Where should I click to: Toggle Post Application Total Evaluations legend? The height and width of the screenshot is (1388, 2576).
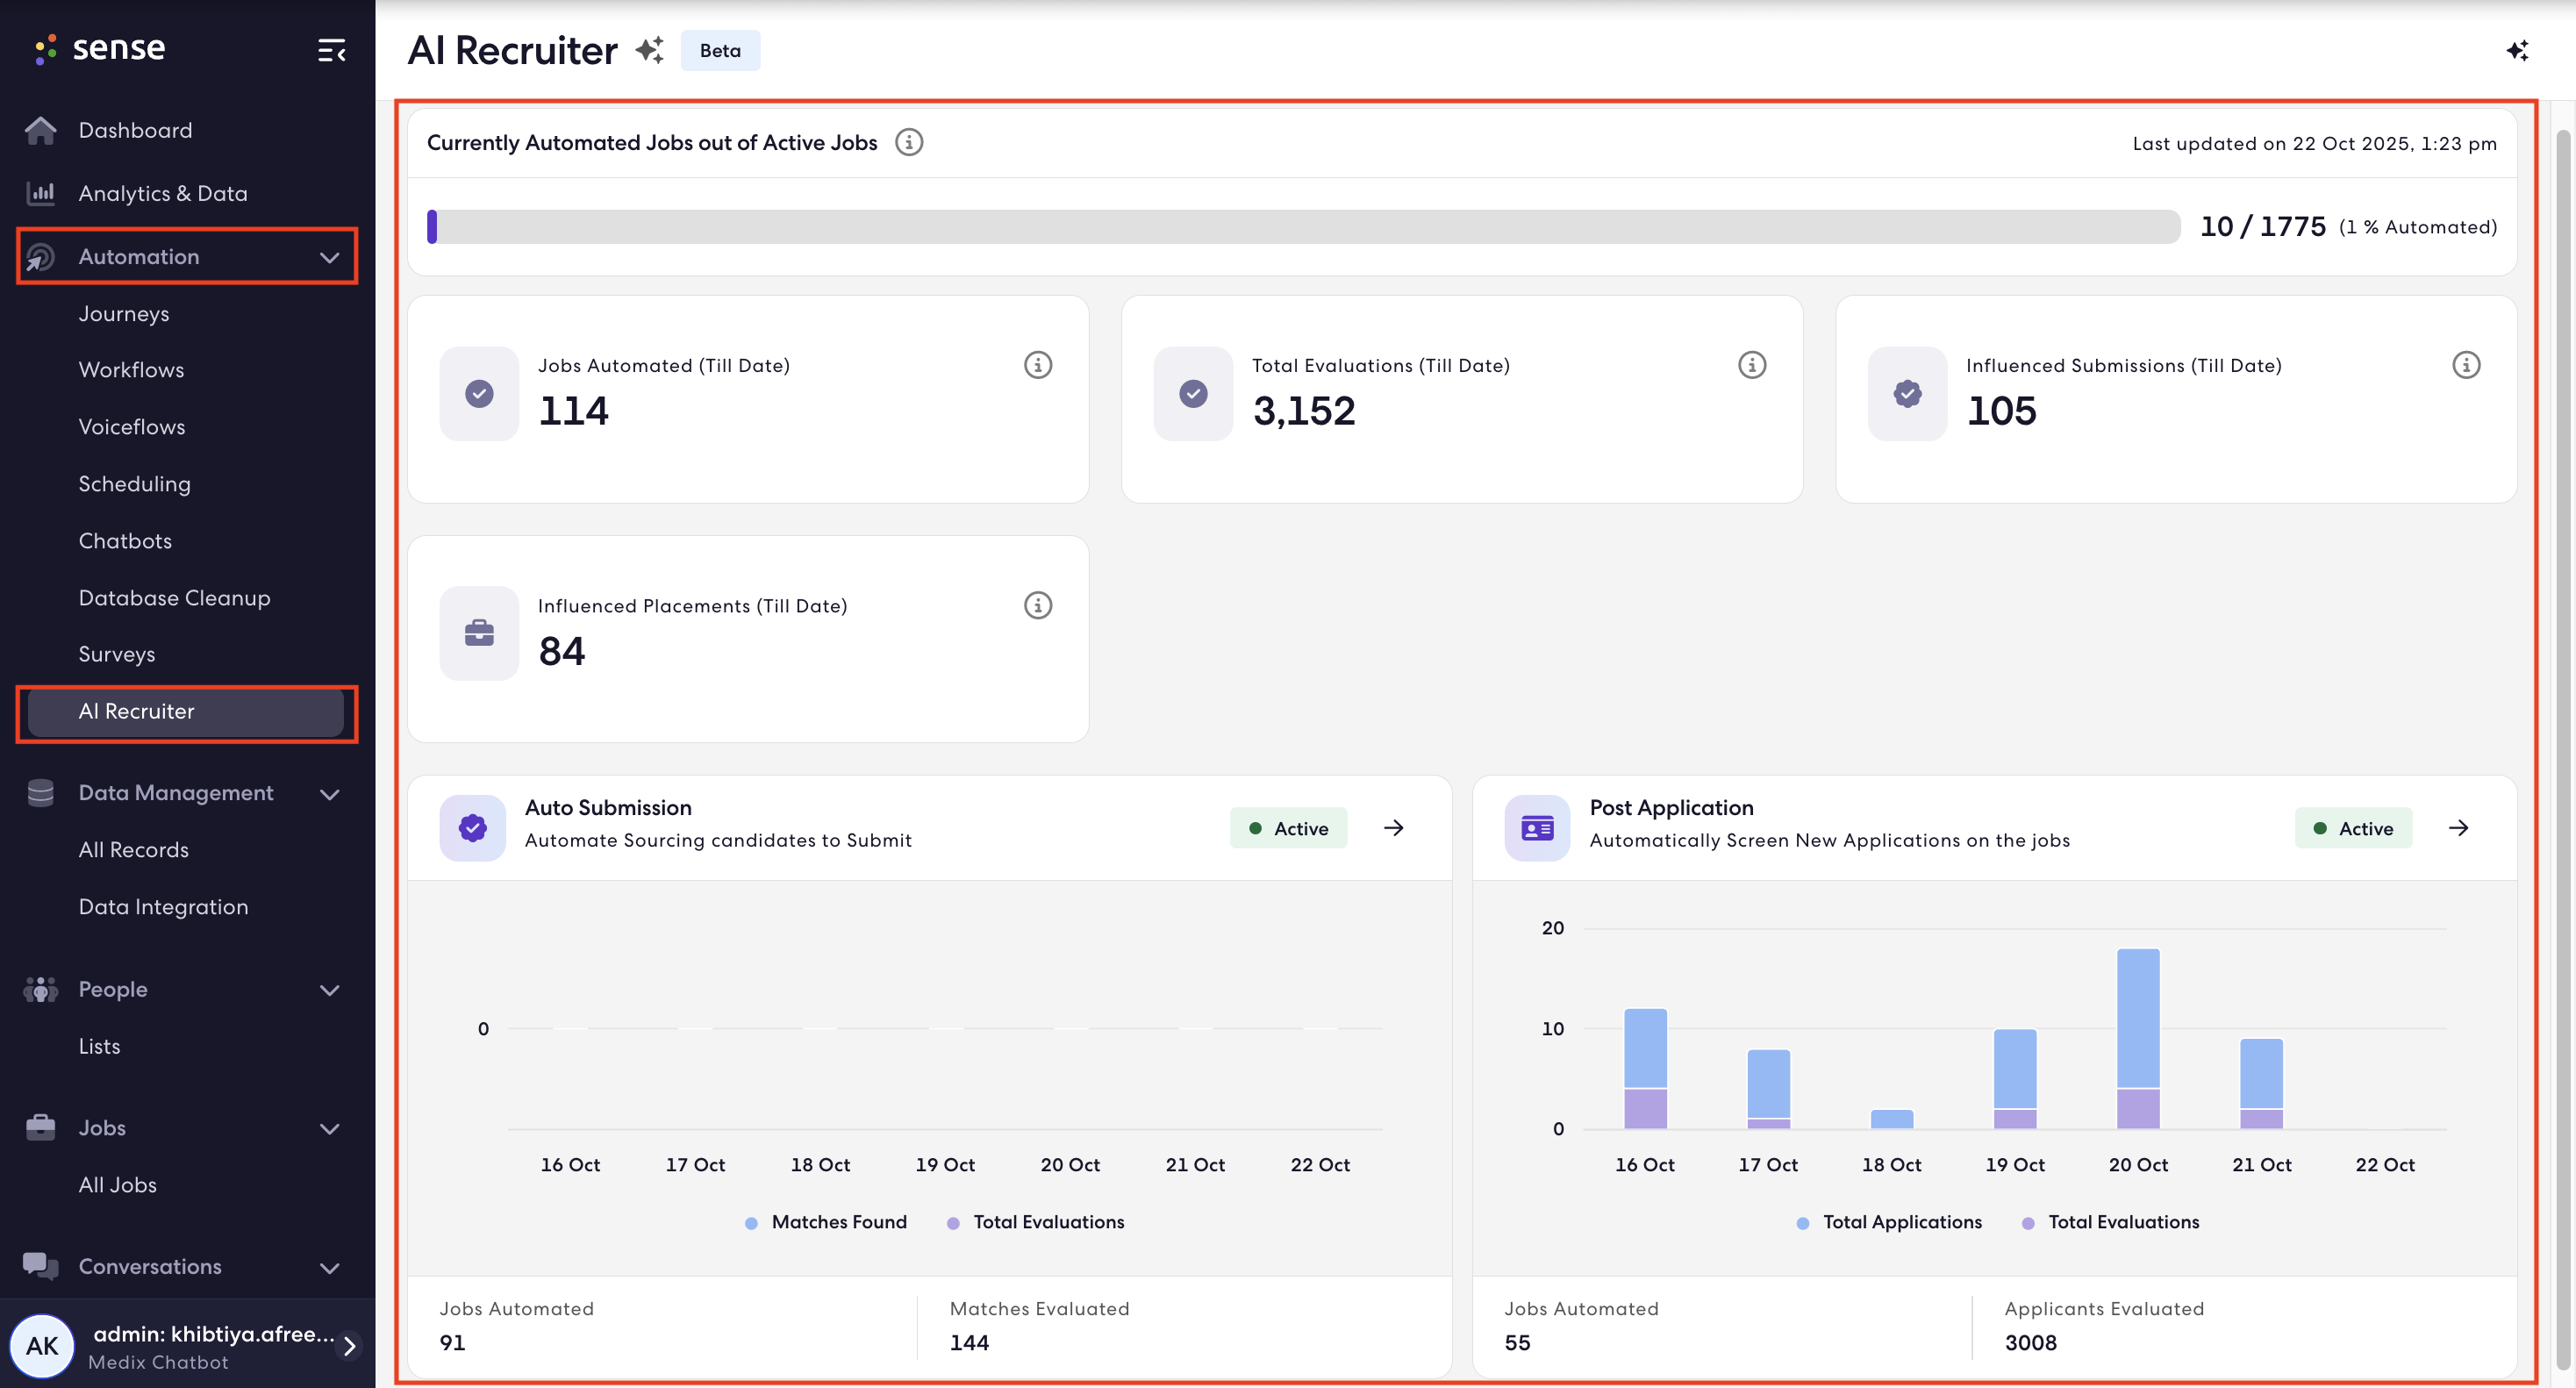2111,1222
